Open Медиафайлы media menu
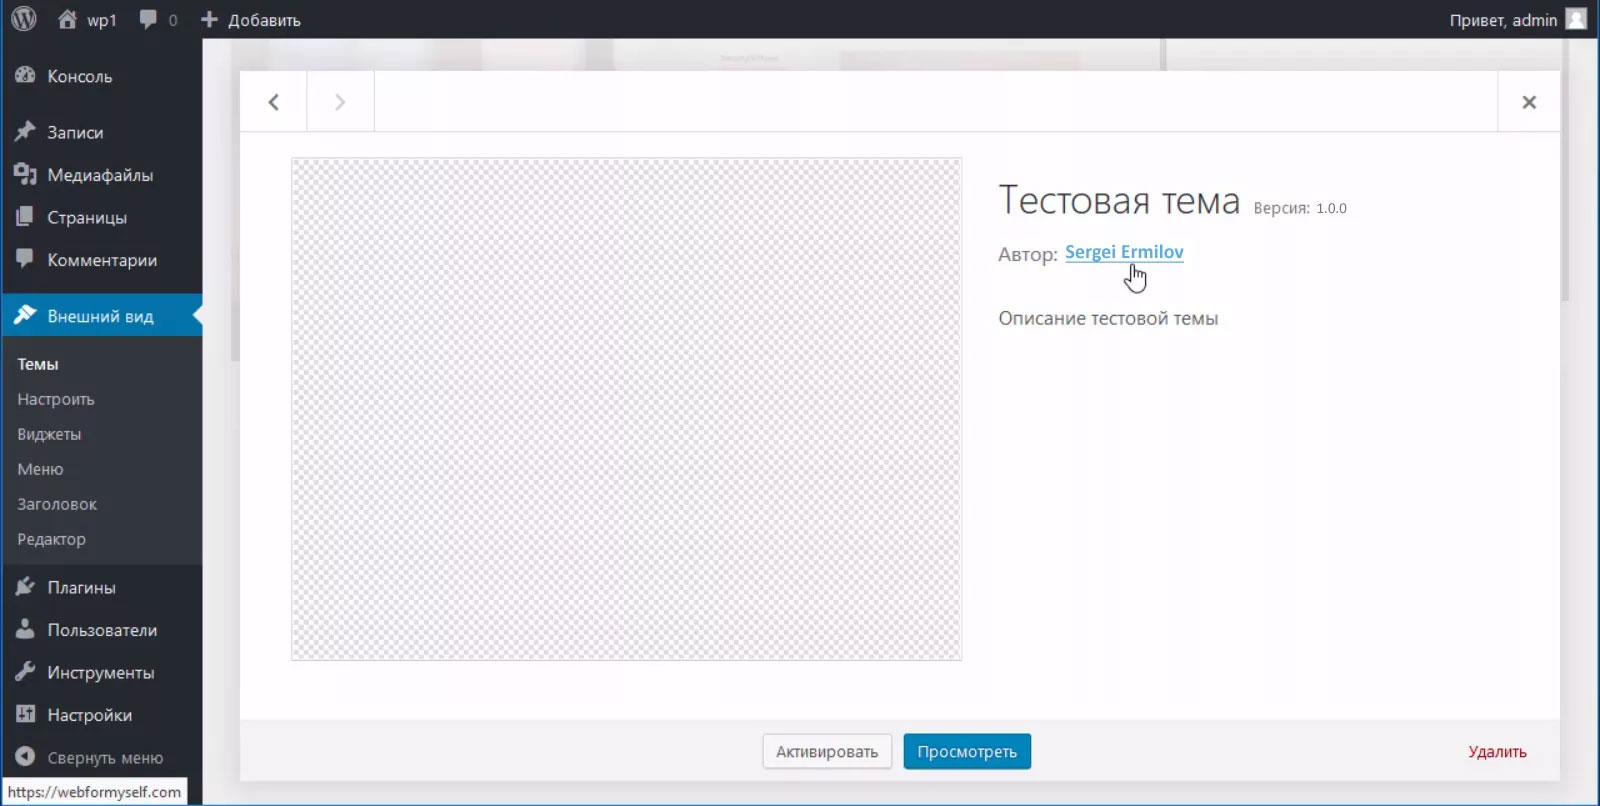This screenshot has height=806, width=1600. point(100,175)
